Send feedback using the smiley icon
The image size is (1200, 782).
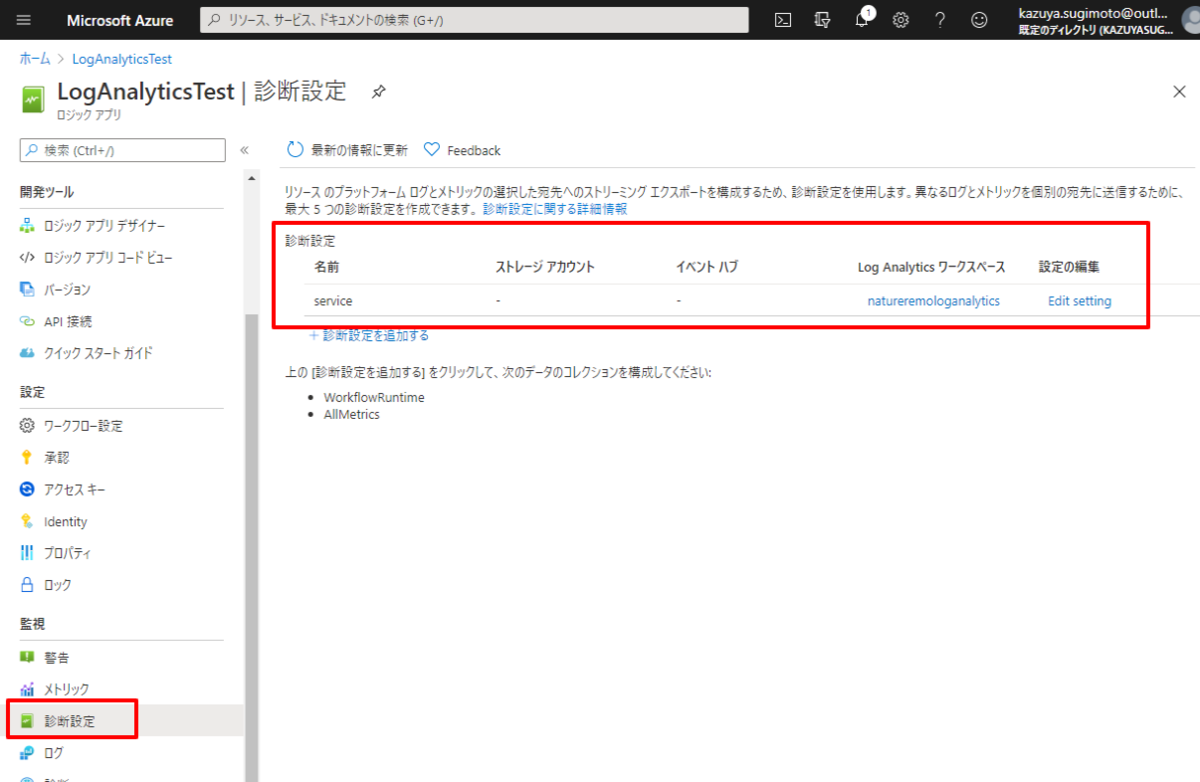coord(978,20)
